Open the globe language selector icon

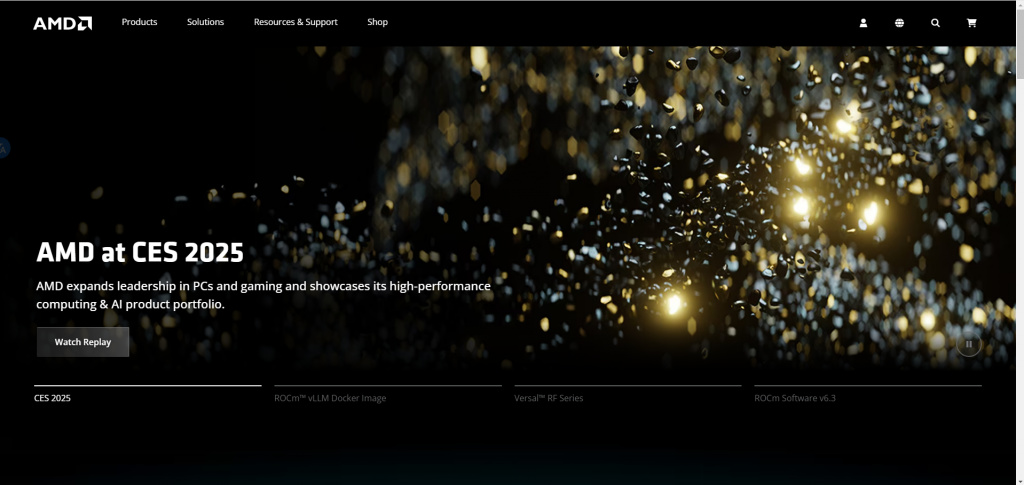pyautogui.click(x=899, y=23)
